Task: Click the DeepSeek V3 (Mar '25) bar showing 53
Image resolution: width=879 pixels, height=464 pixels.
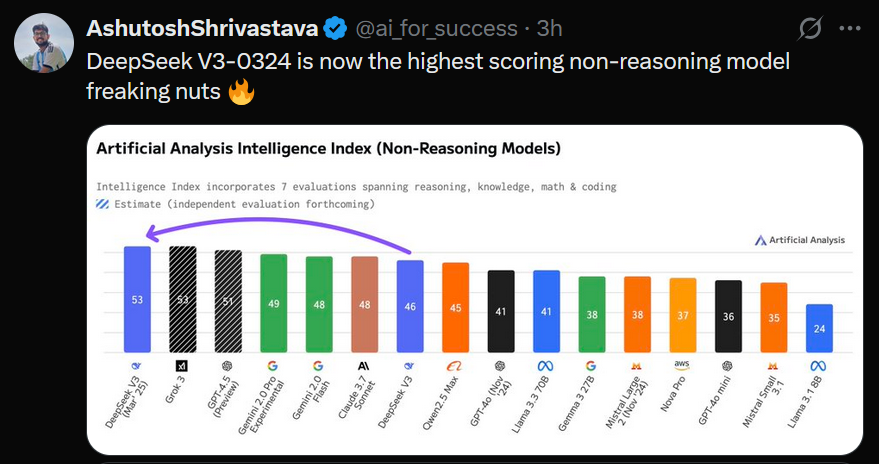Action: coord(137,299)
